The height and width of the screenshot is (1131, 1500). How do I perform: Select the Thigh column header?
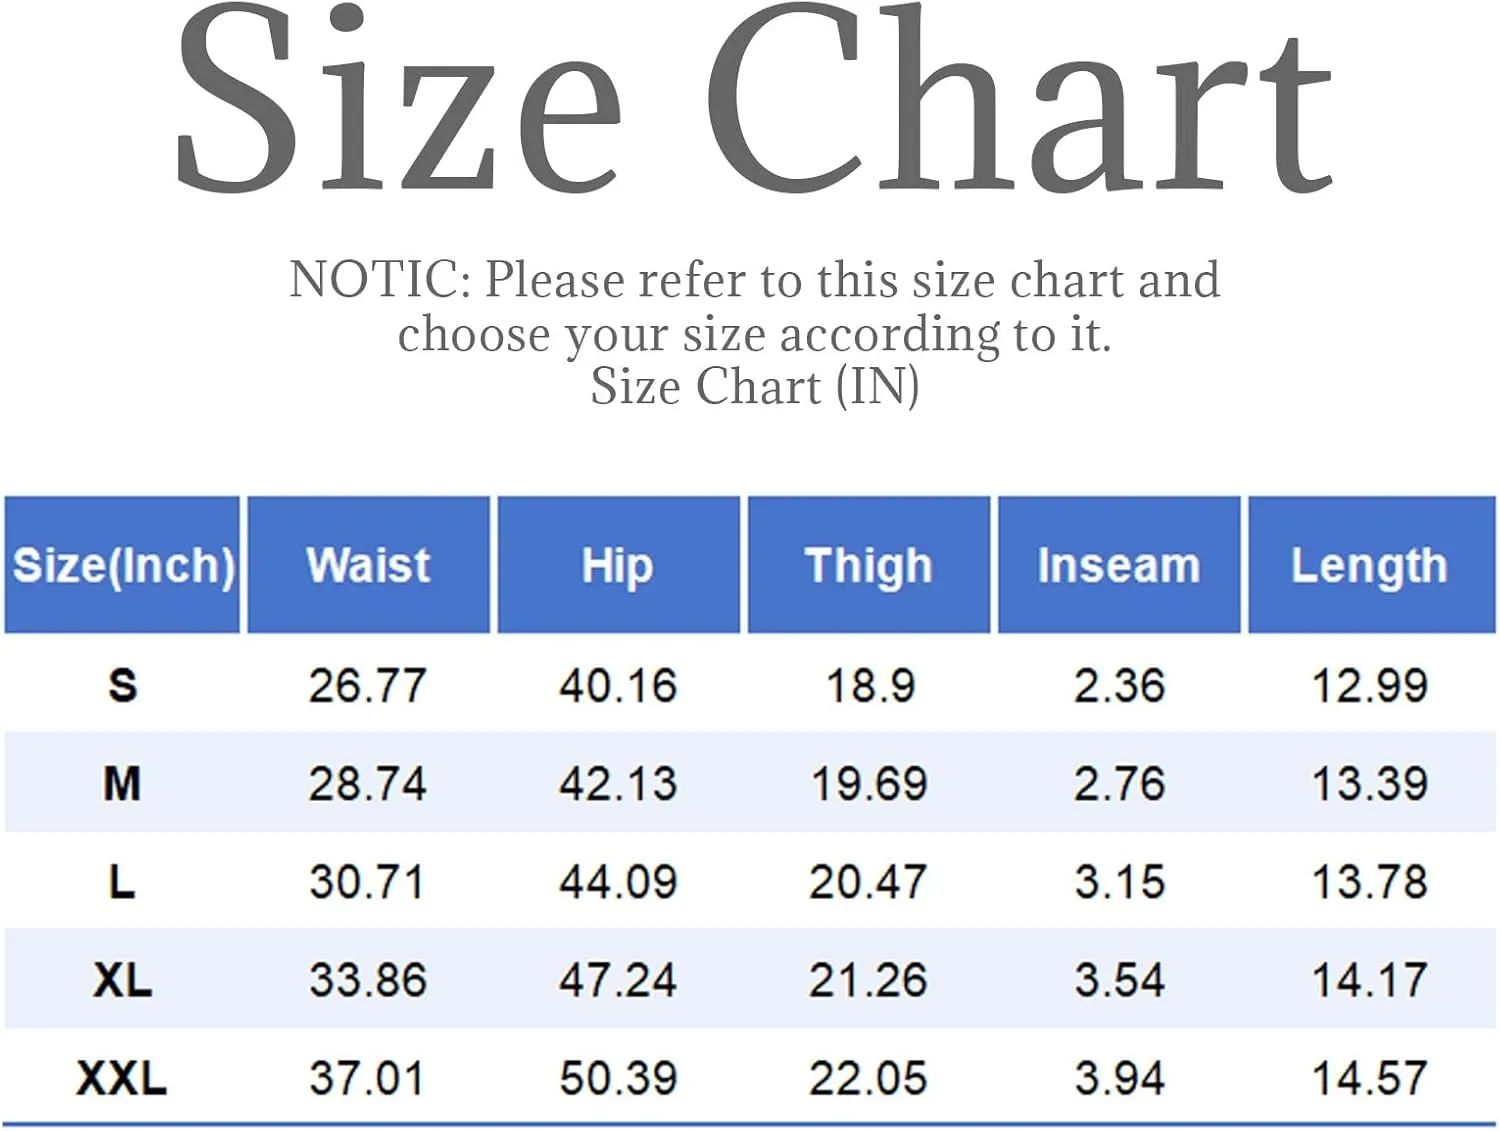(x=869, y=565)
